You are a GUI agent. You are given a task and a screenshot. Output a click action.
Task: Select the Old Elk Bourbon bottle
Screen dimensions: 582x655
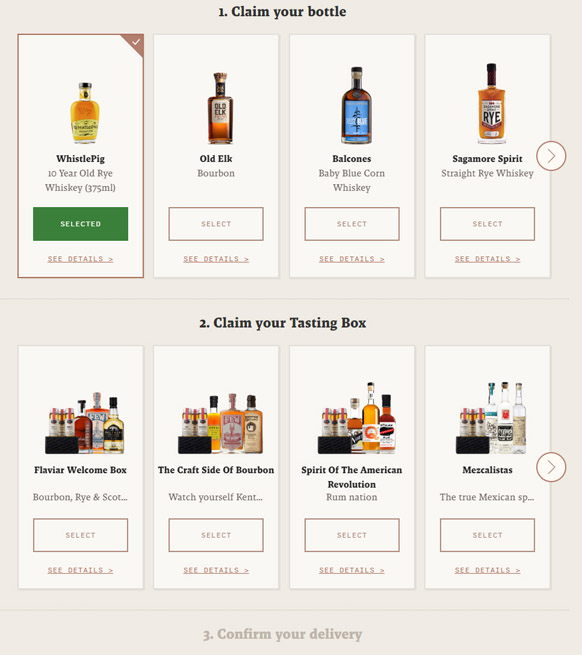(x=216, y=224)
